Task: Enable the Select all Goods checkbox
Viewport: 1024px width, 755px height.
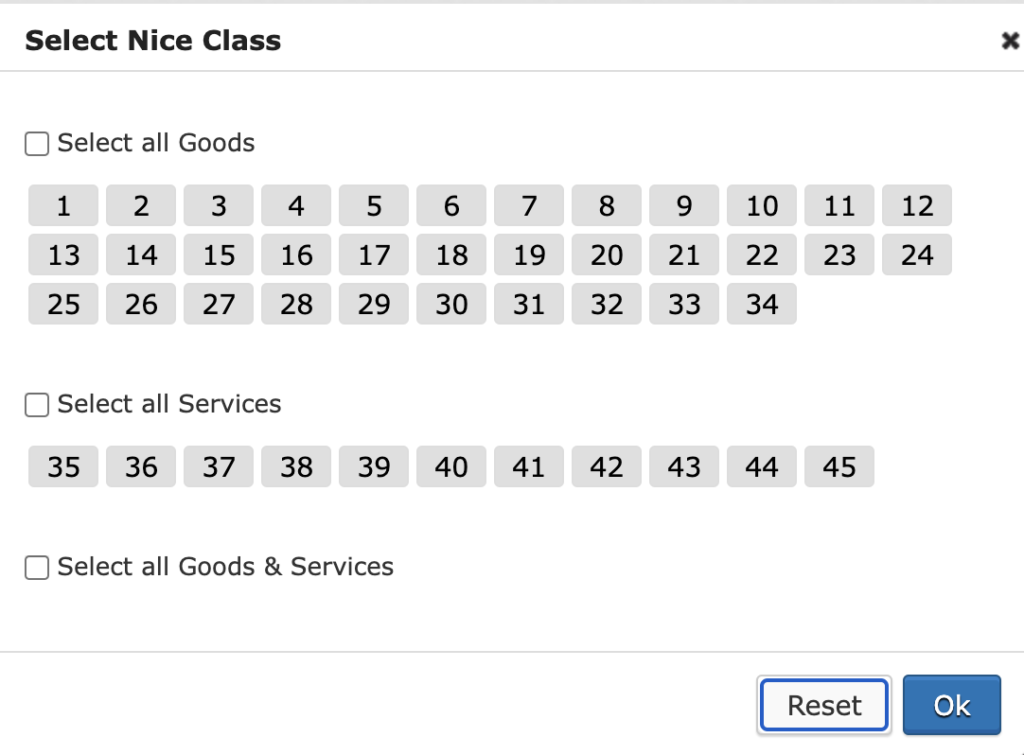Action: coord(36,143)
